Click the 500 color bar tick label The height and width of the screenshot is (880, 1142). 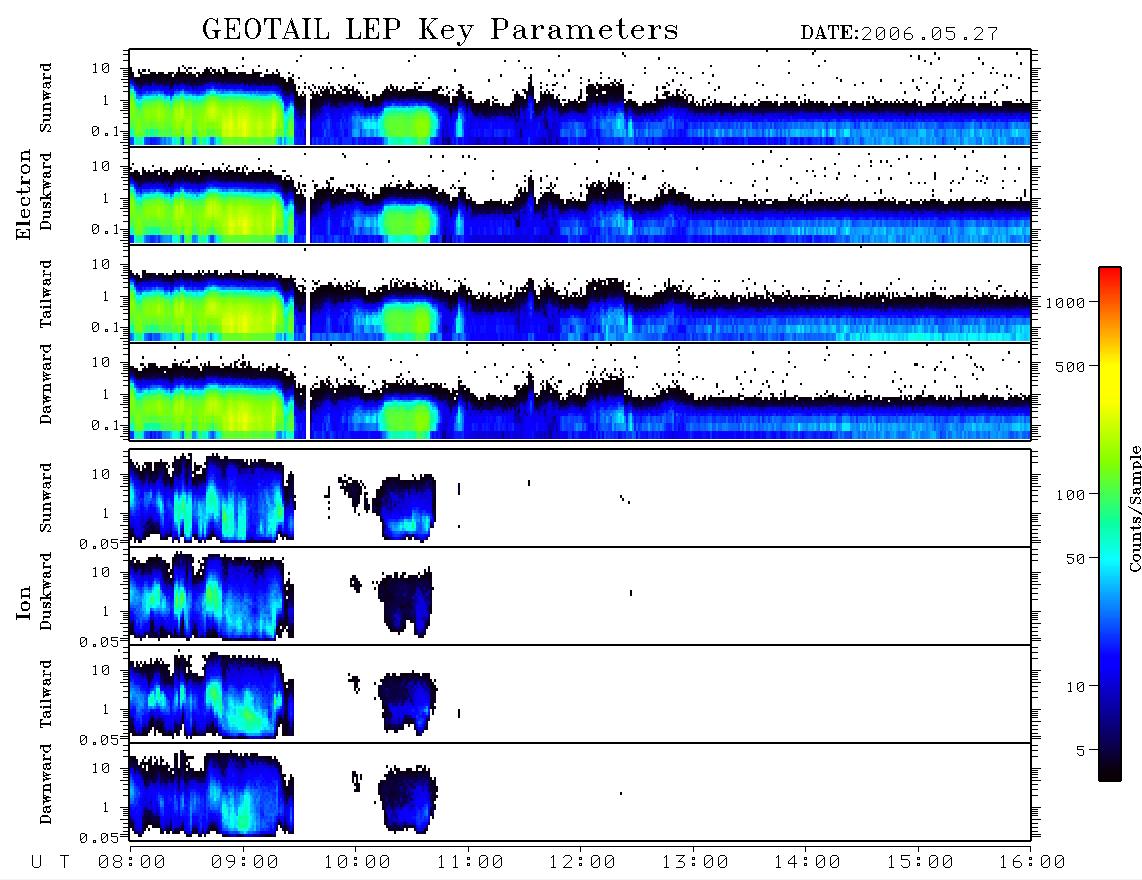tap(1070, 366)
